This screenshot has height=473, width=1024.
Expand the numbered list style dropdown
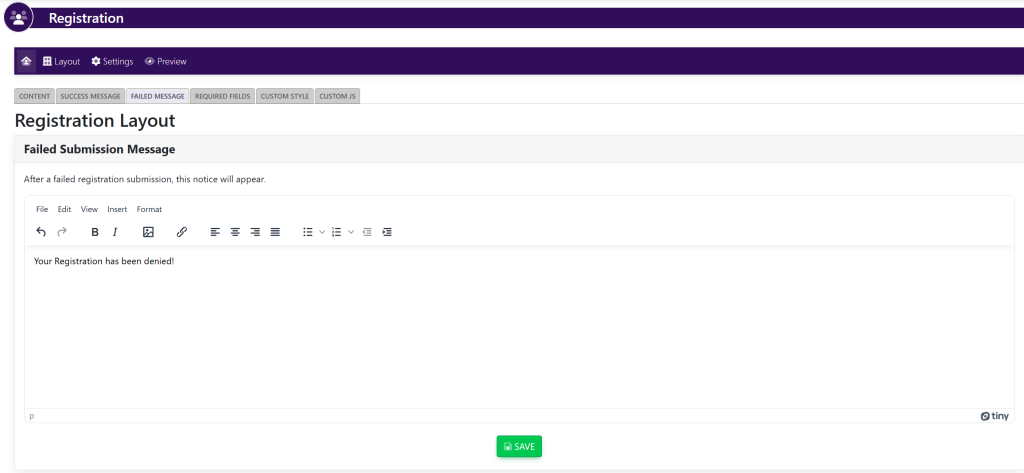351,232
